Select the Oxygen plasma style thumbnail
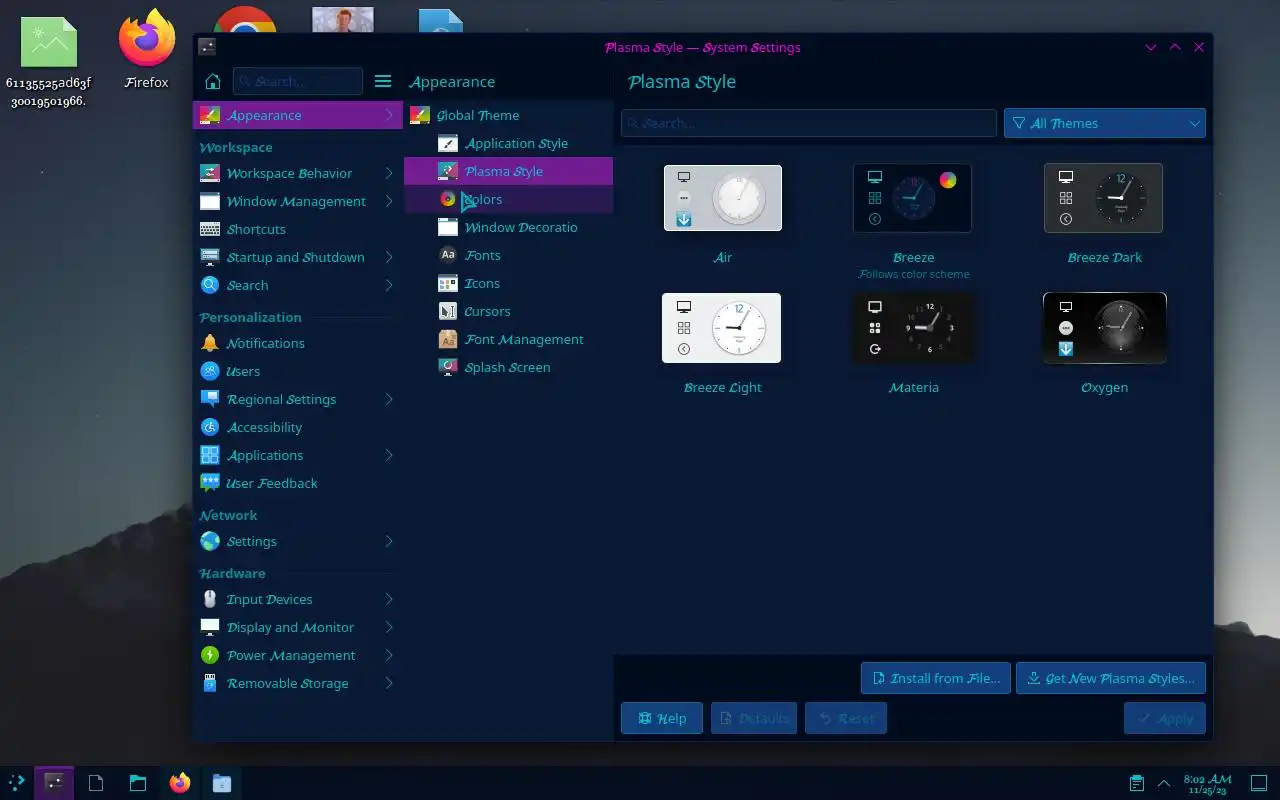The image size is (1280, 800). click(x=1104, y=328)
